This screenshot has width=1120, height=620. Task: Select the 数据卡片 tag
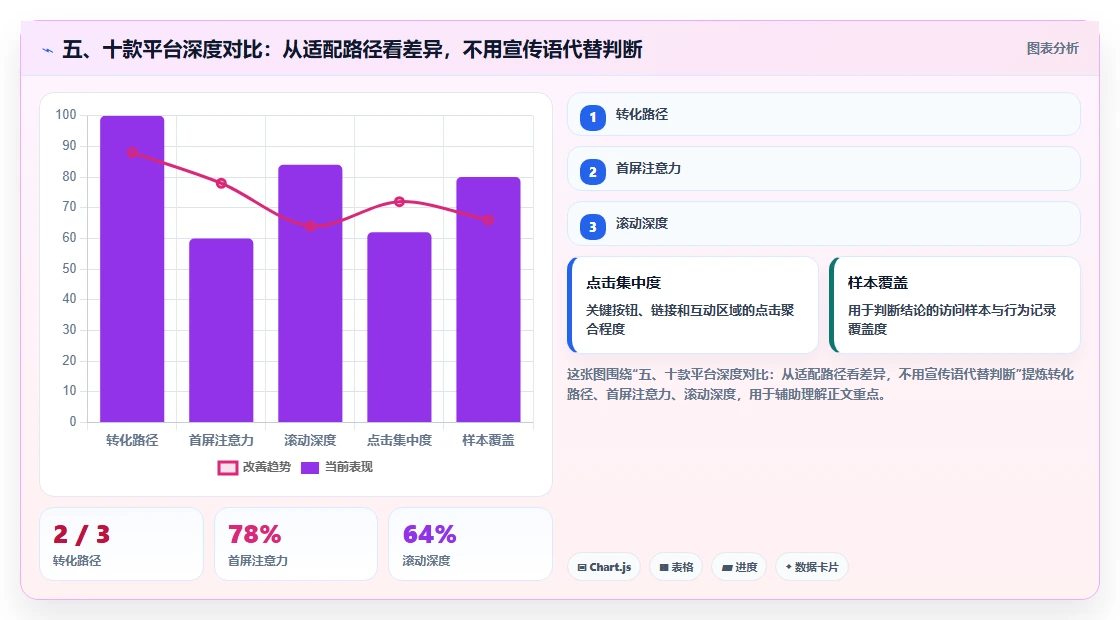click(811, 567)
